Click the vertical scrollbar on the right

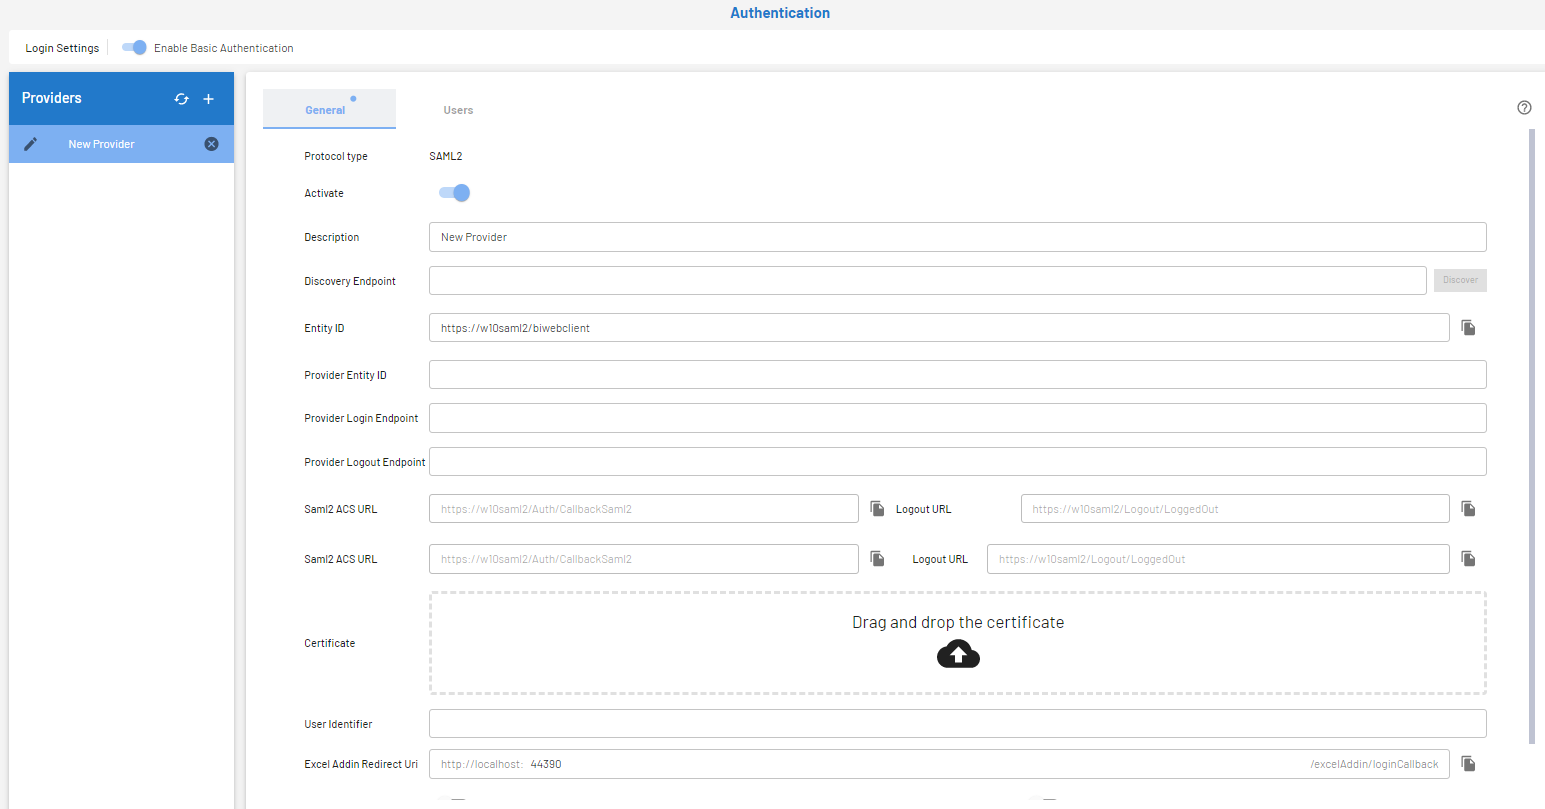tap(1531, 435)
